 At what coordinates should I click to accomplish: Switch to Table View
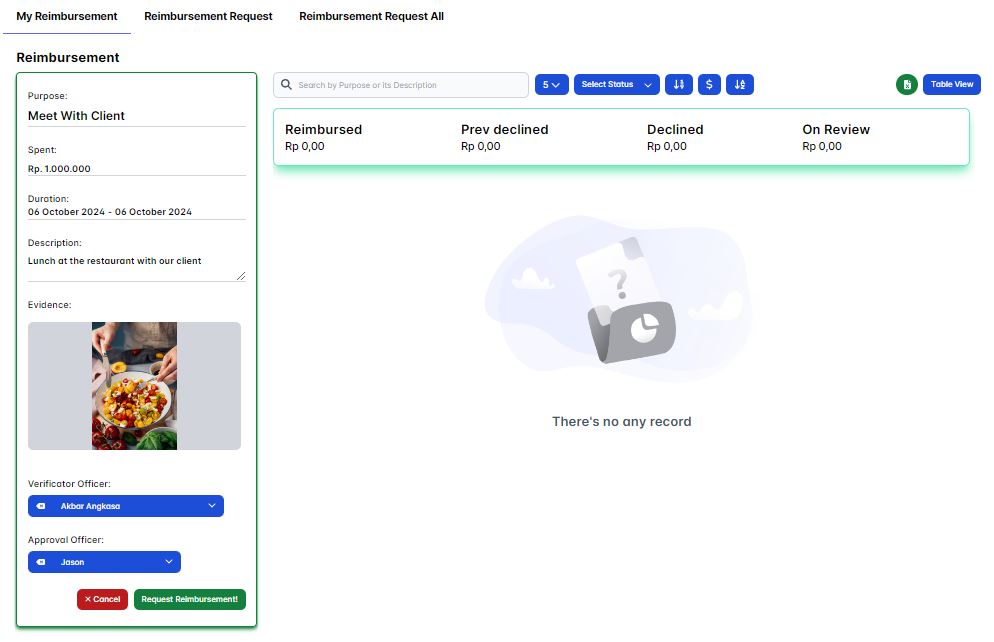[x=951, y=85]
